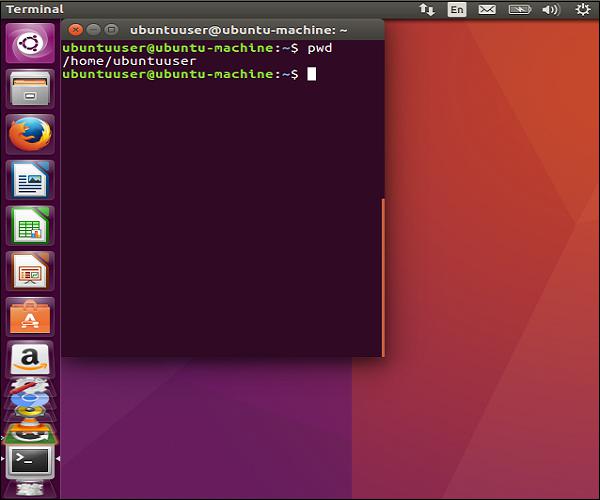Minimize the terminal window
Image resolution: width=600 pixels, height=500 pixels.
(92, 30)
